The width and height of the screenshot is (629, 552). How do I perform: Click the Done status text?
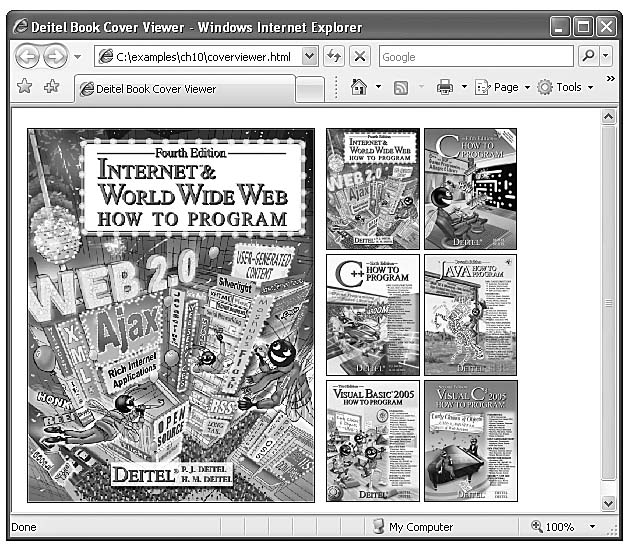(x=24, y=527)
